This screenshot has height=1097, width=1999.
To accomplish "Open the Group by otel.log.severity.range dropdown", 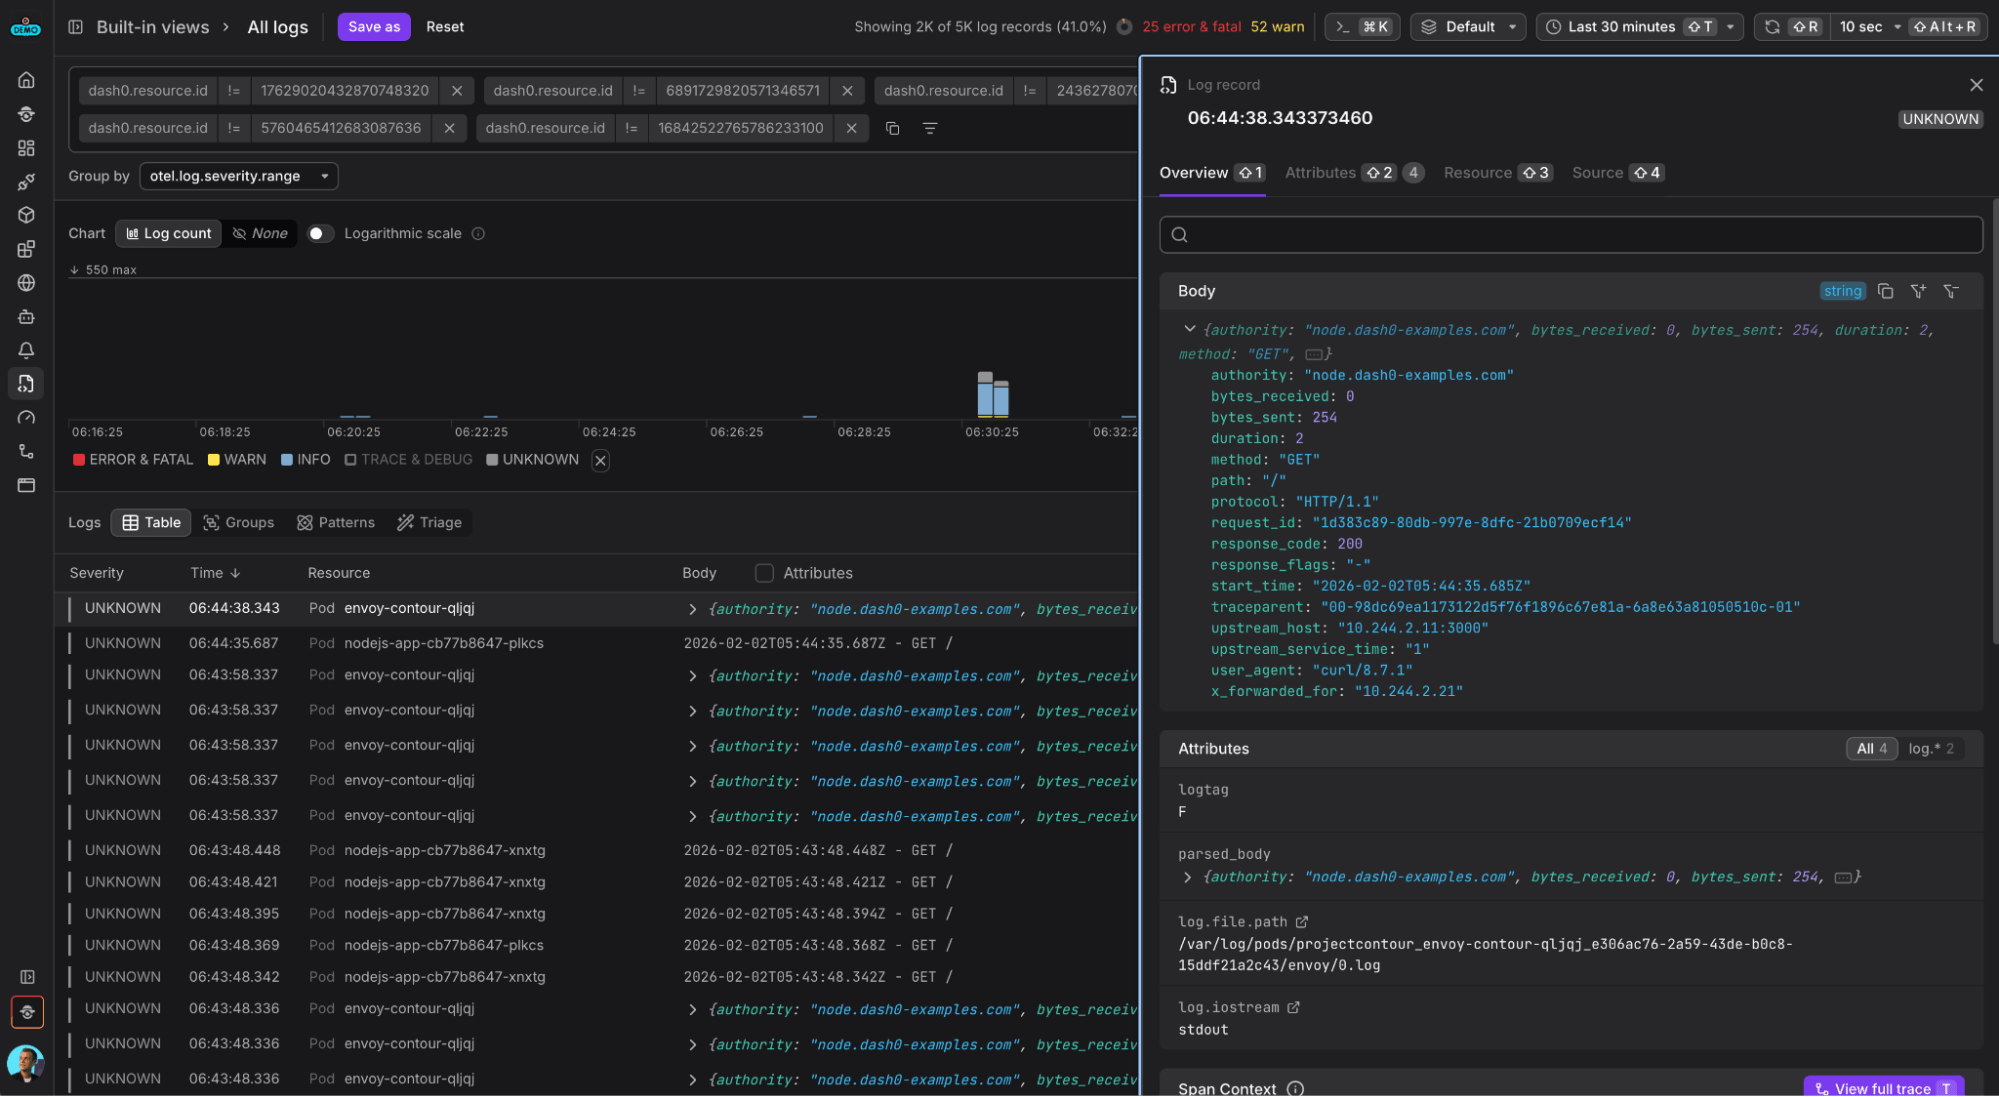I will click(x=239, y=176).
